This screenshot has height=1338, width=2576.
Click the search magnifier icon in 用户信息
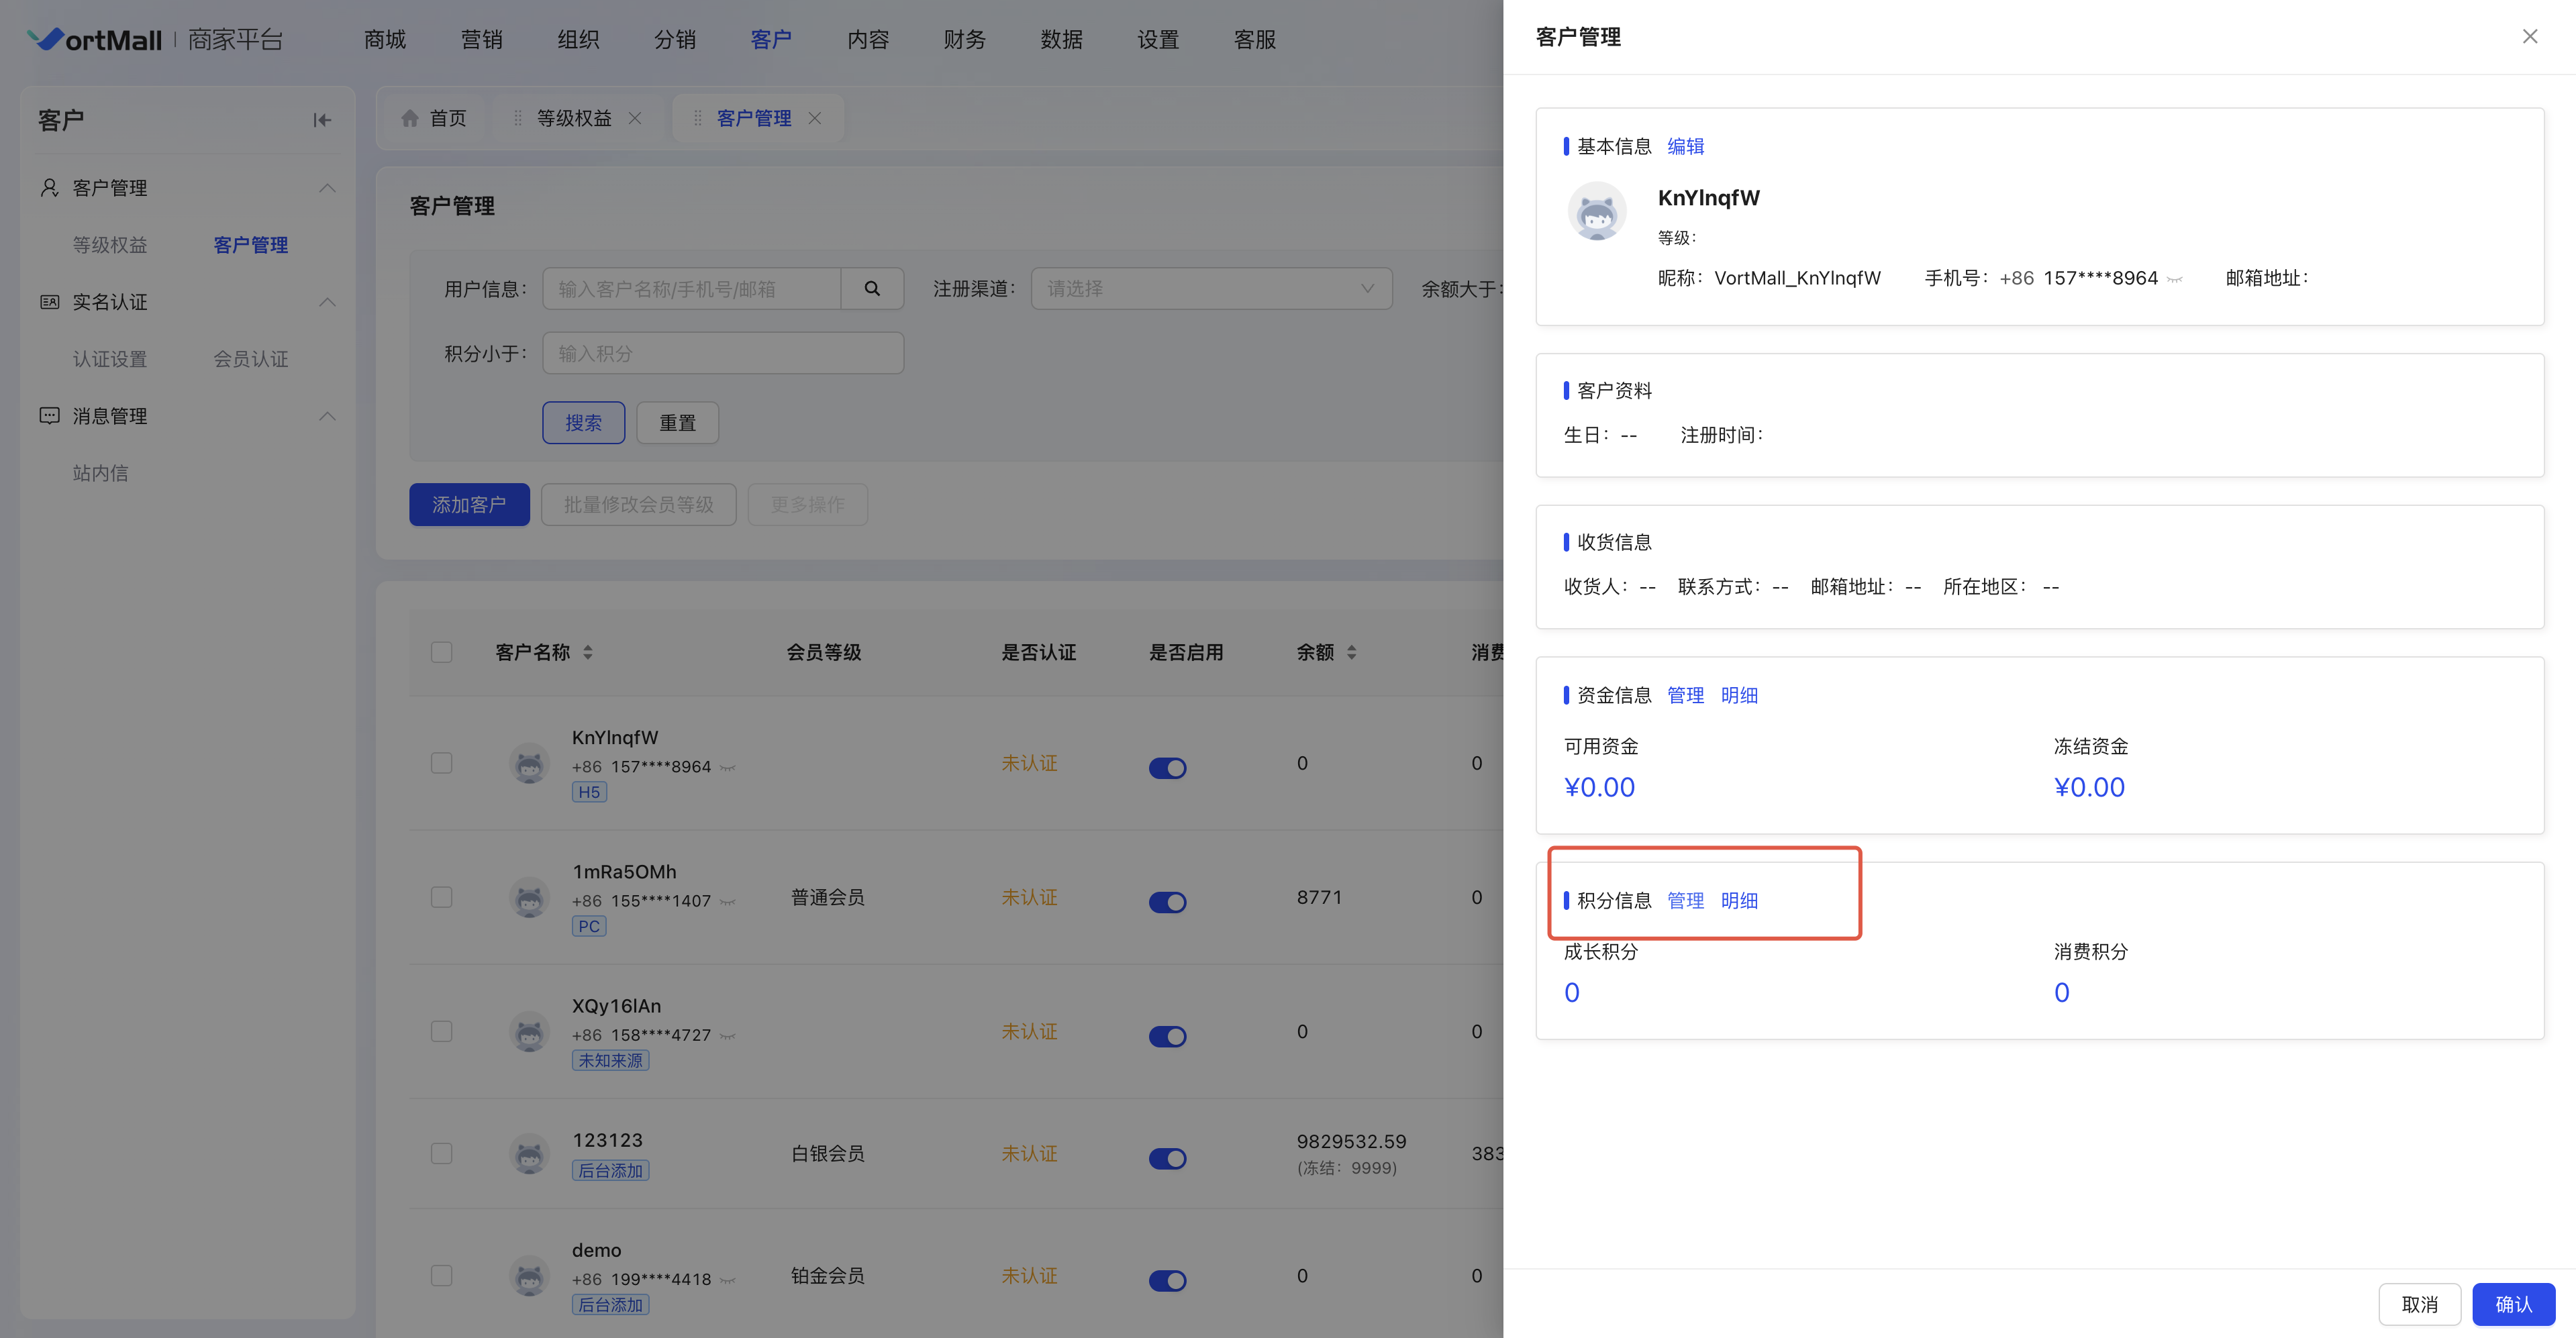[x=872, y=289]
